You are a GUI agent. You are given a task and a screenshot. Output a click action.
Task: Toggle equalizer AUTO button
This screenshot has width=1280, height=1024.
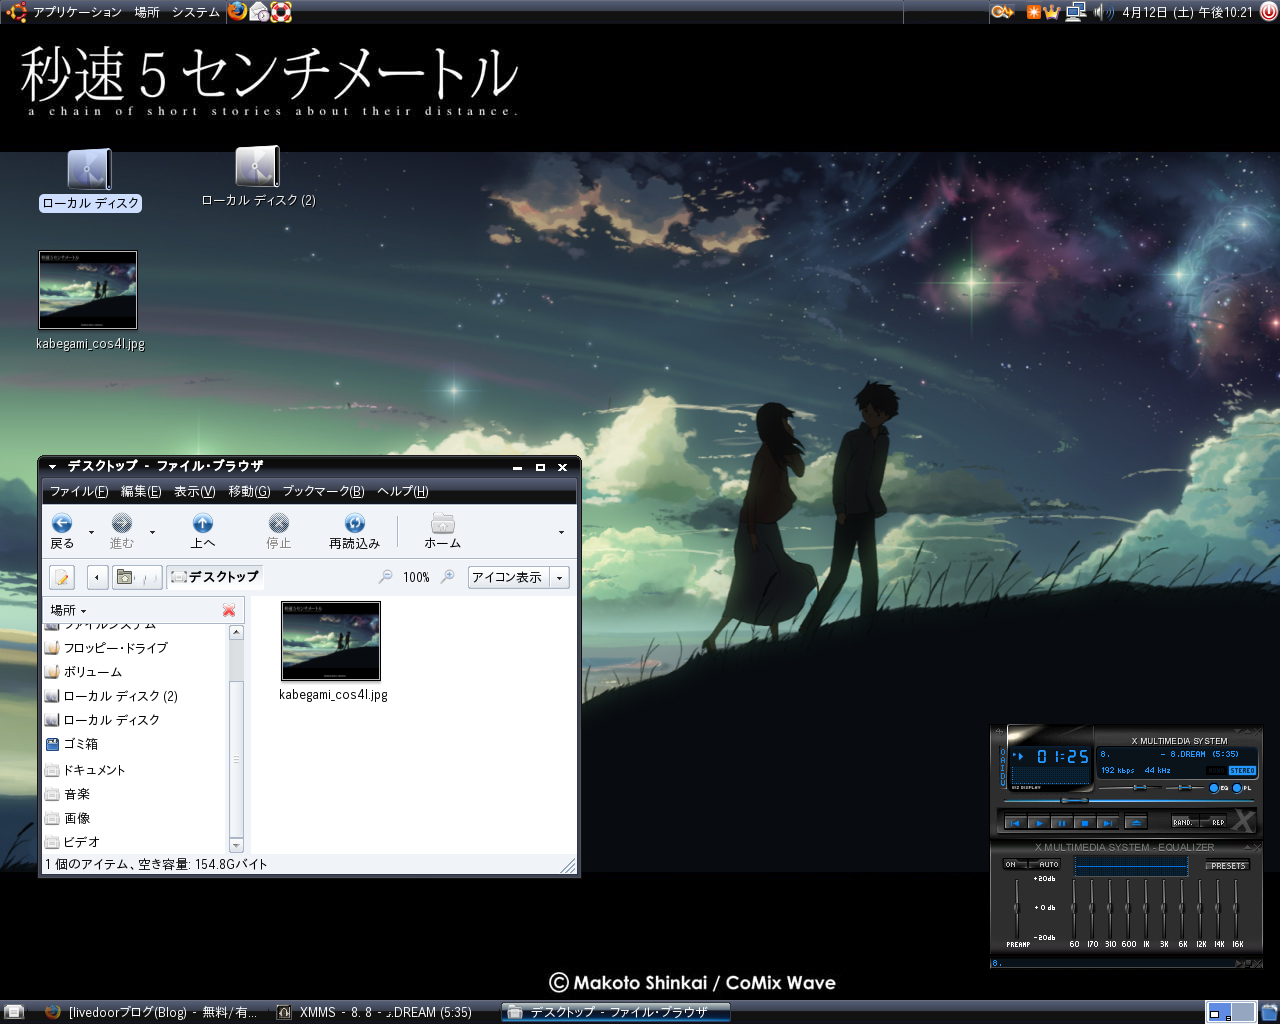(x=1047, y=864)
